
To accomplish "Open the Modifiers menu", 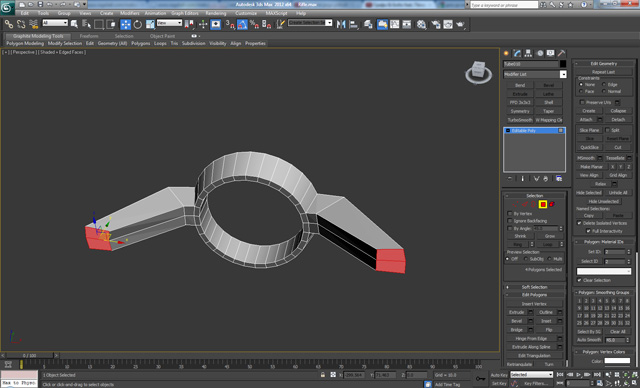I will [129, 13].
